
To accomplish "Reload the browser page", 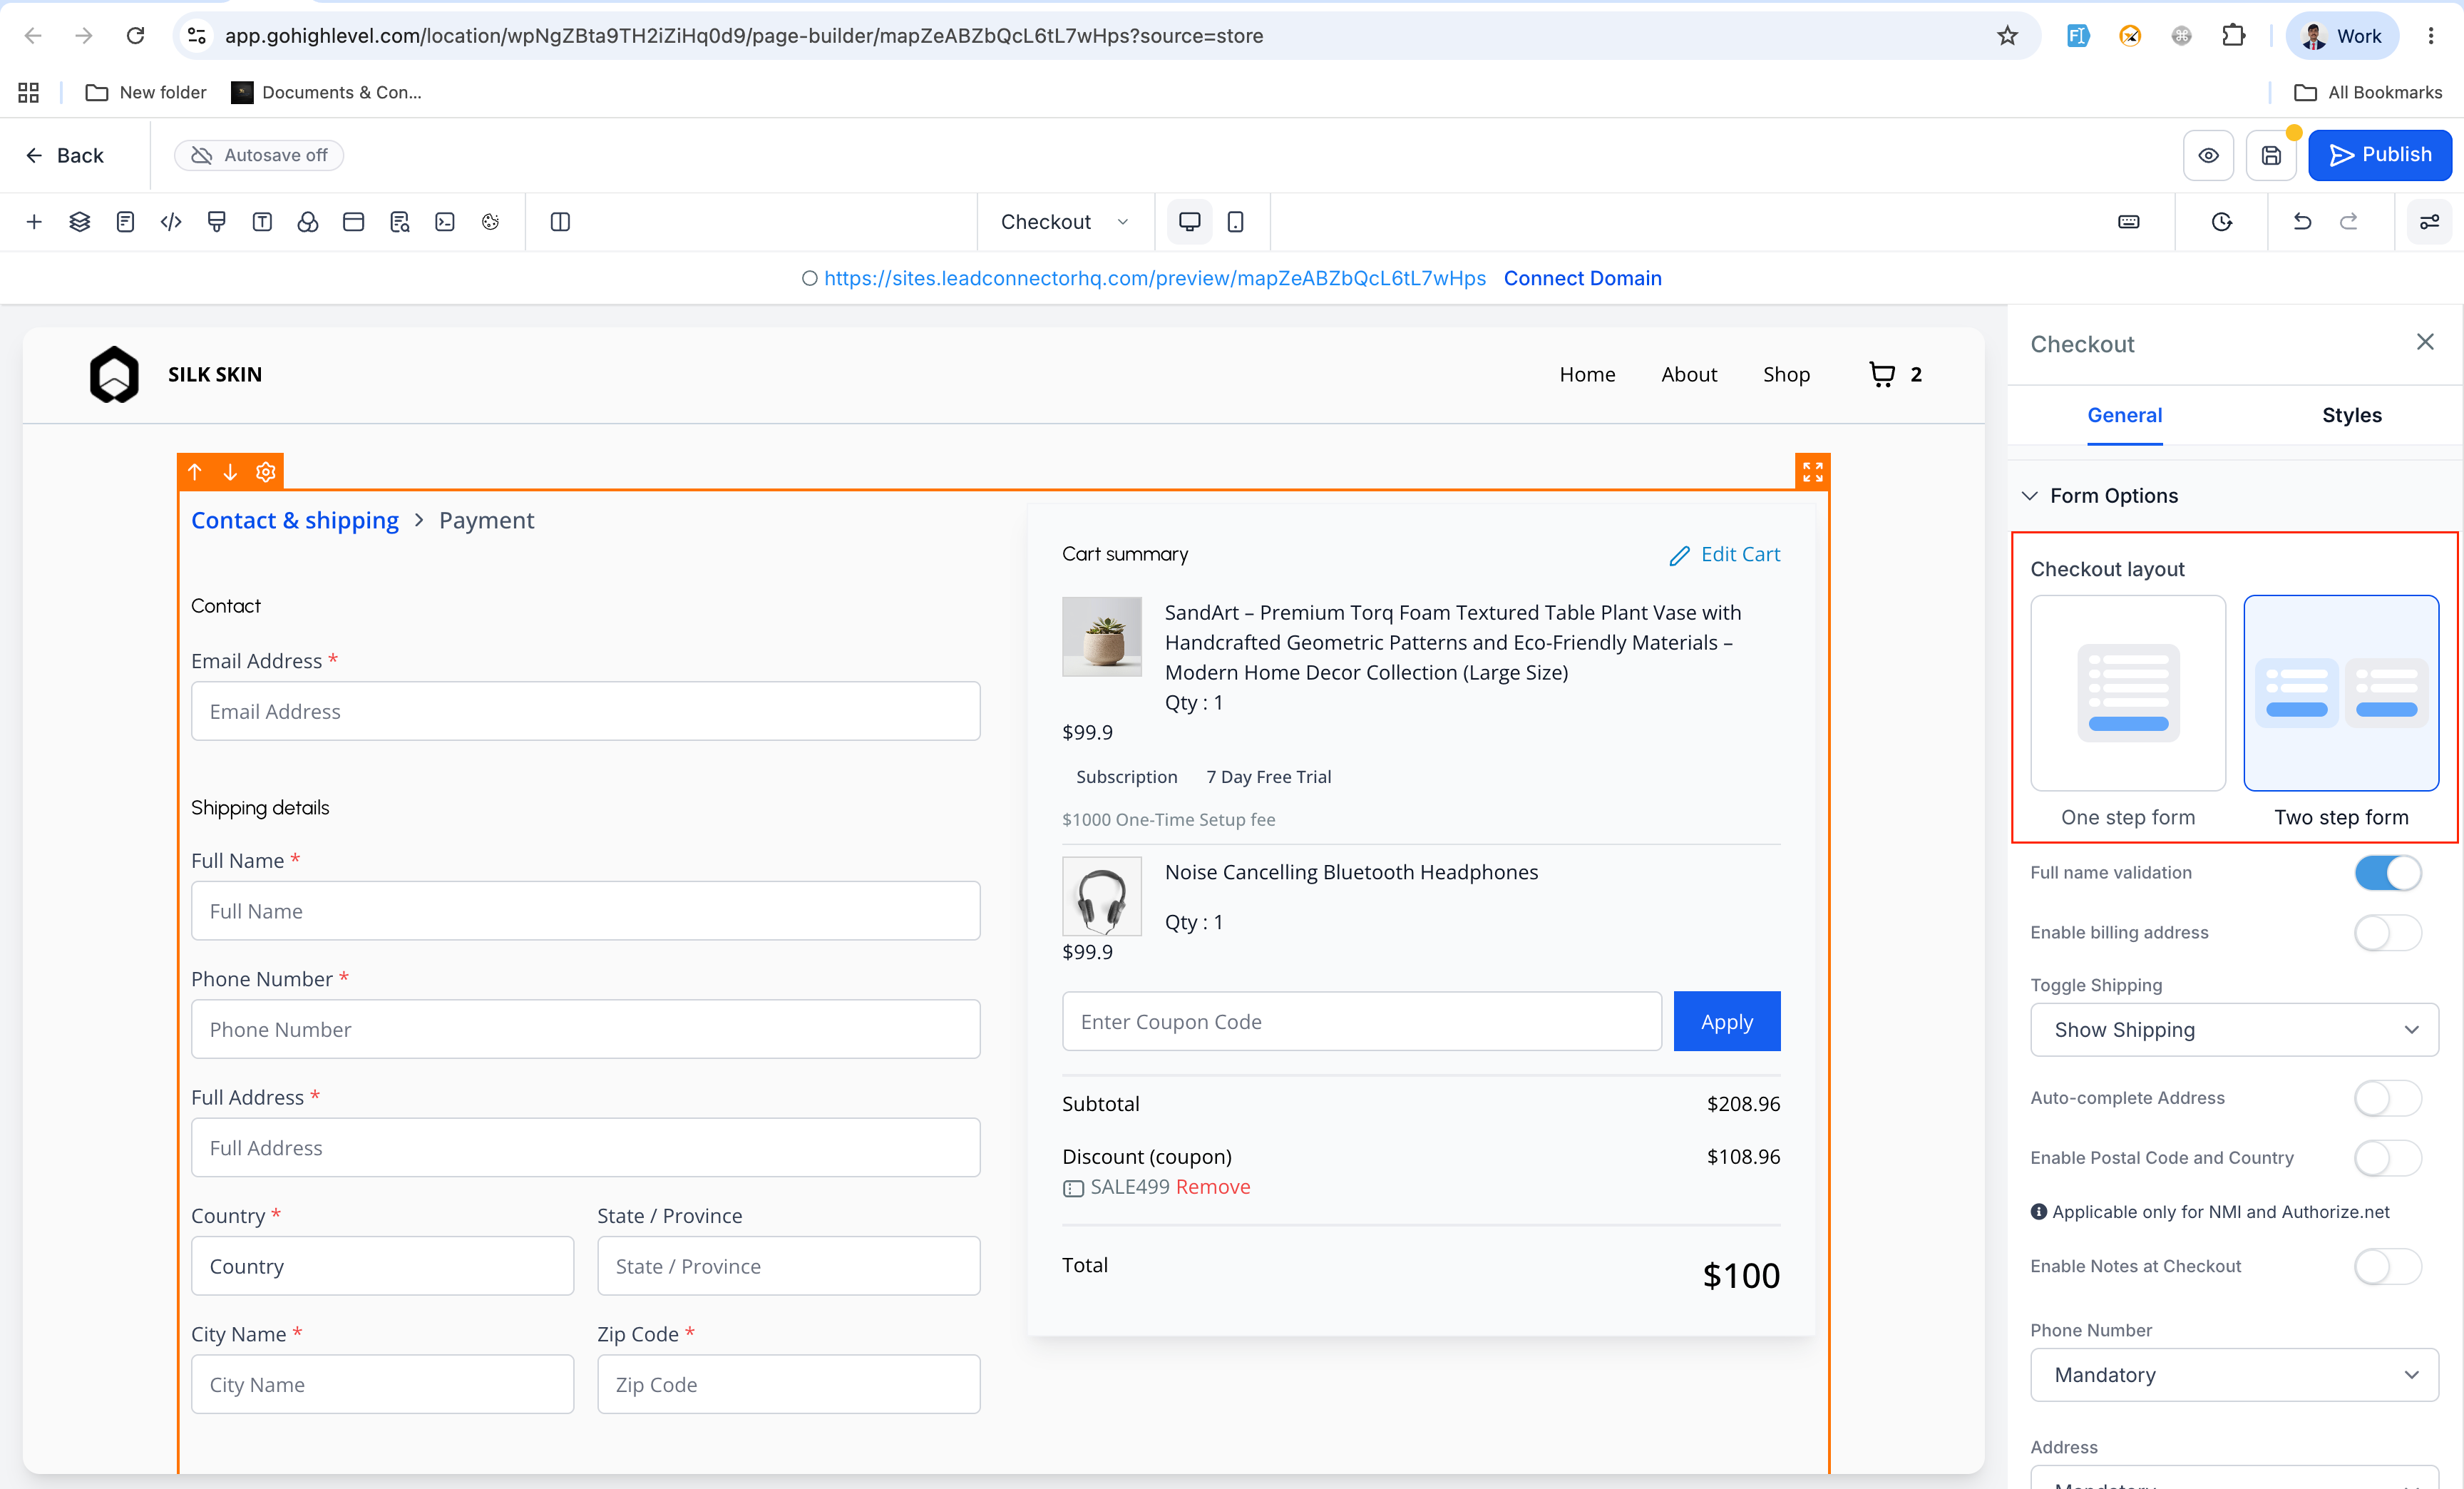I will [135, 36].
